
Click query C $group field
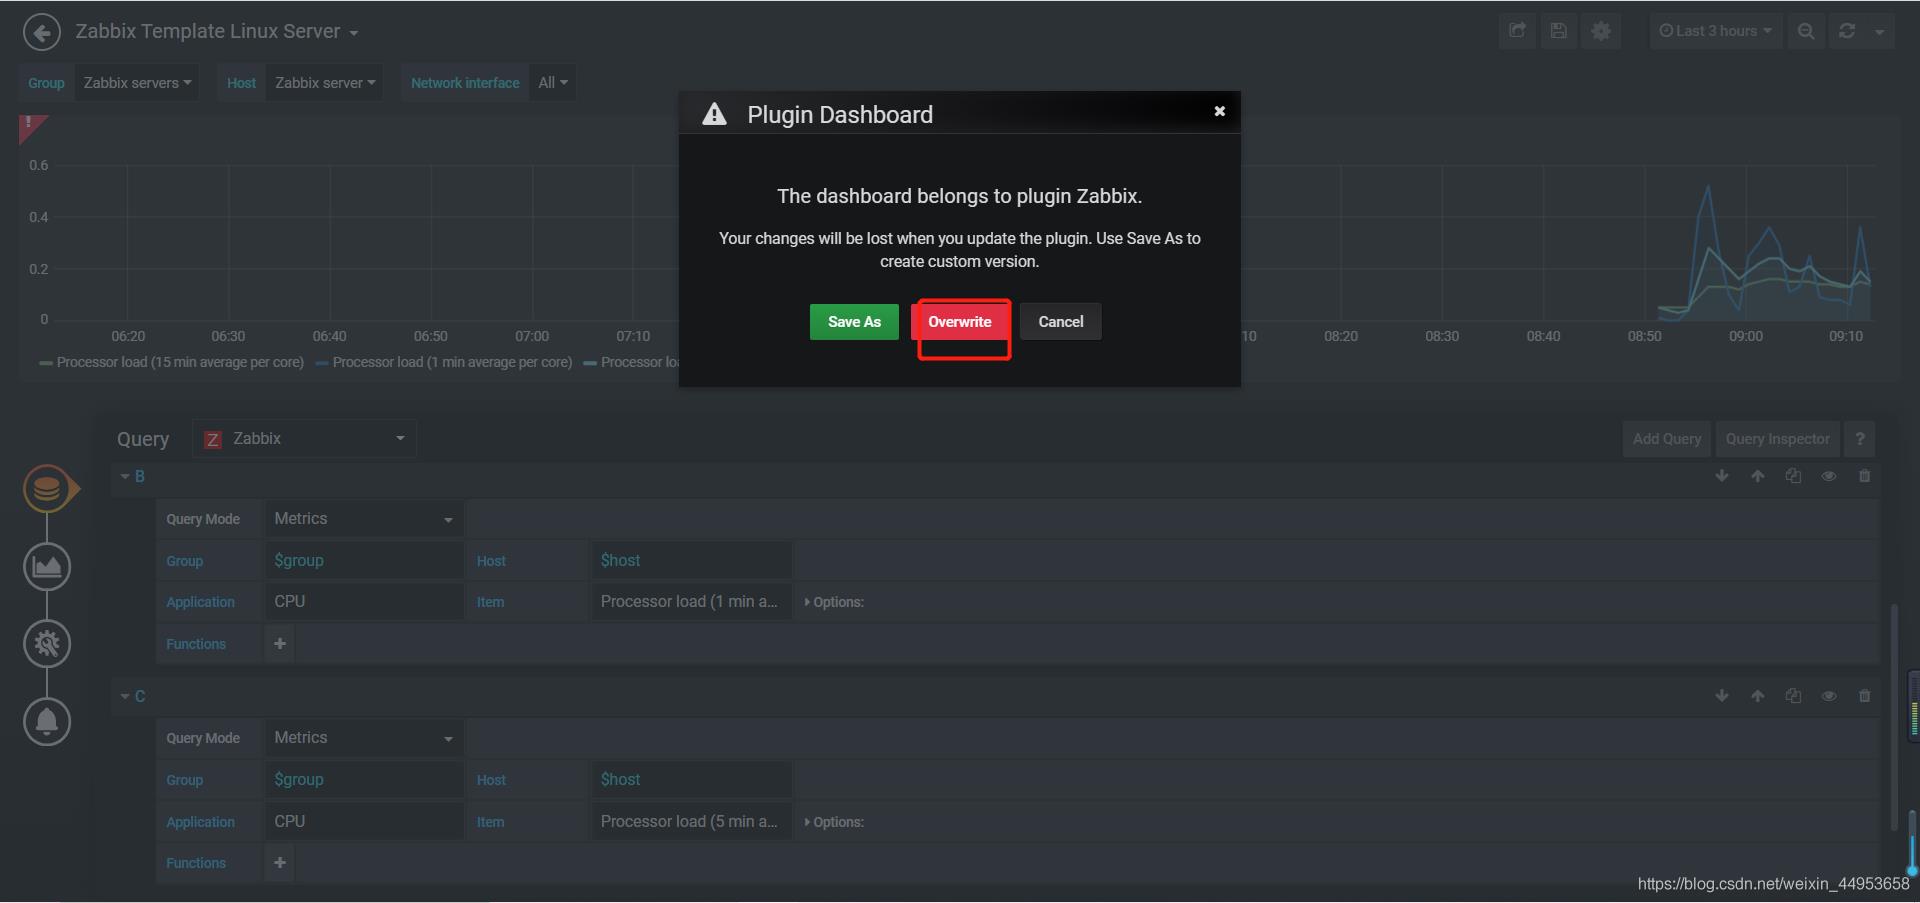pyautogui.click(x=363, y=780)
